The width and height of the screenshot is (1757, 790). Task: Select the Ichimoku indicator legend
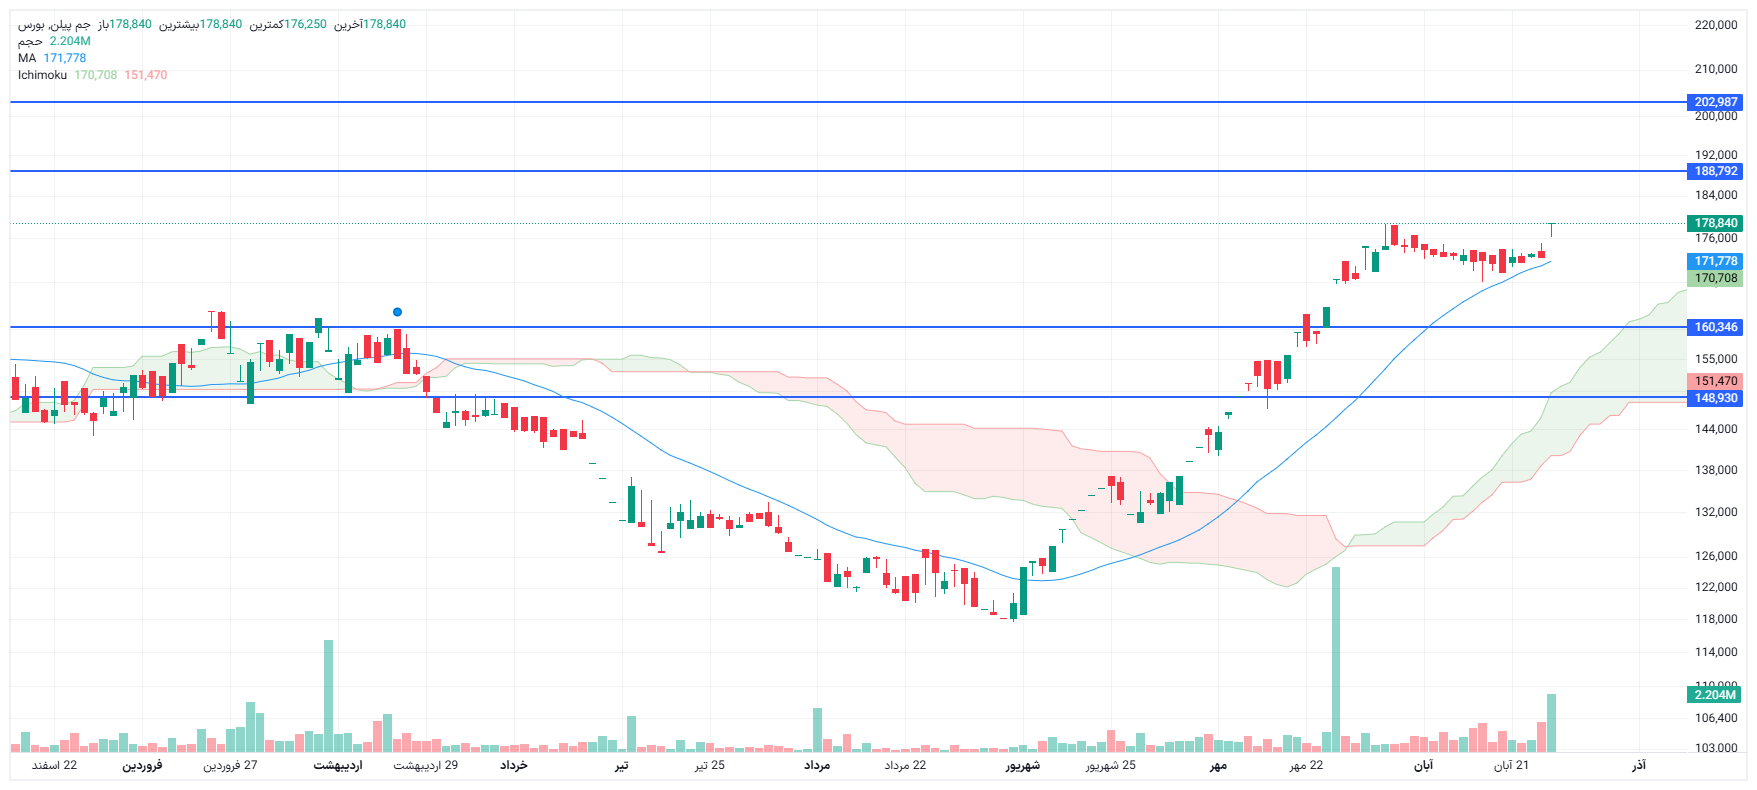(x=42, y=75)
